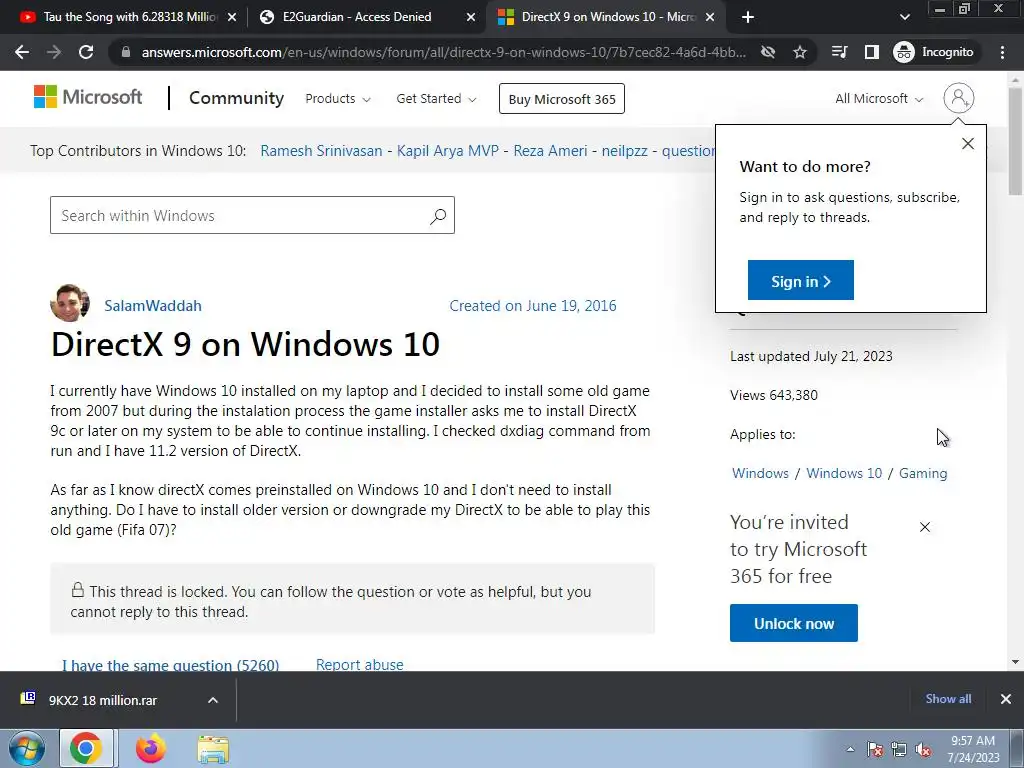Close the downloads bar

coord(1006,699)
